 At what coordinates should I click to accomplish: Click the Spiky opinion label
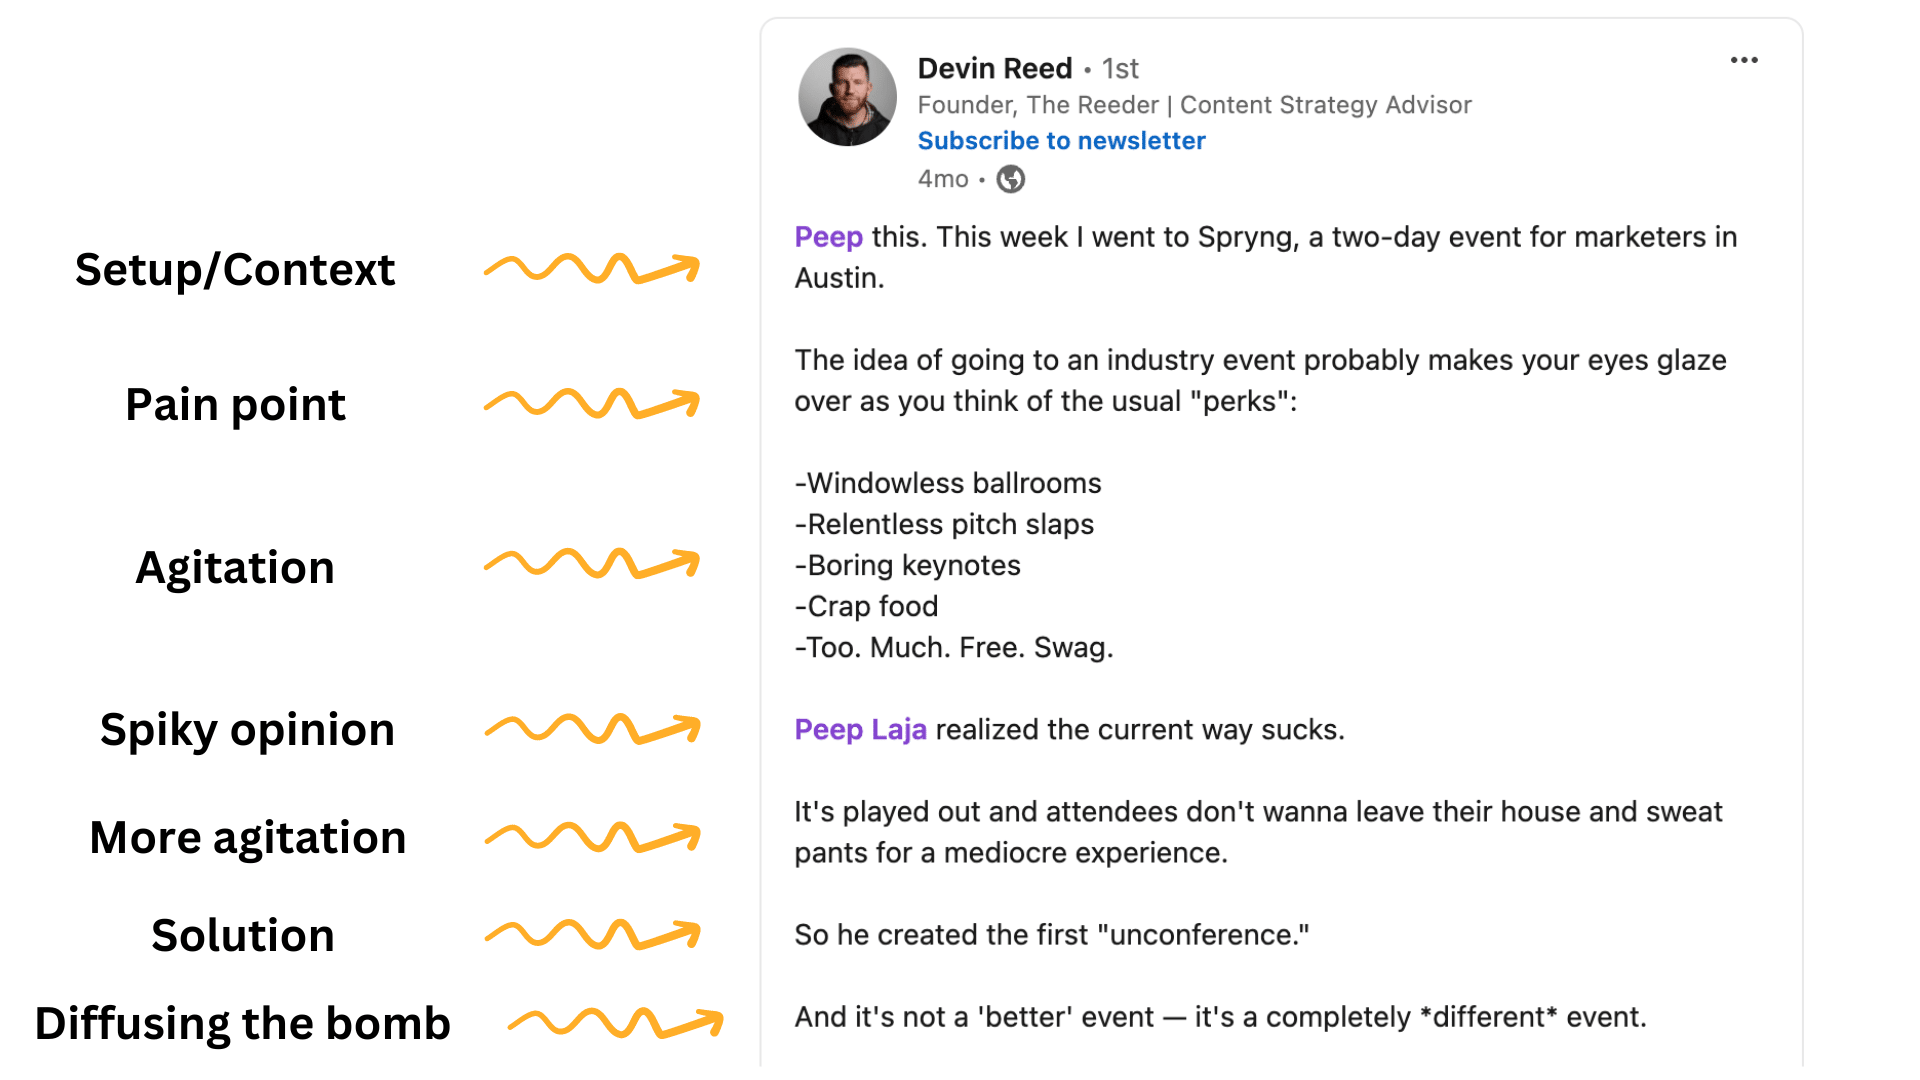click(x=247, y=730)
